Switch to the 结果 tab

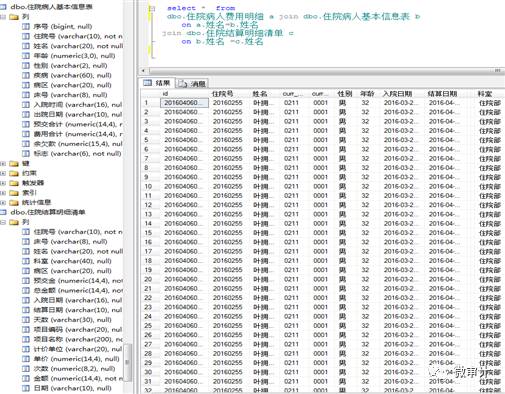point(157,83)
